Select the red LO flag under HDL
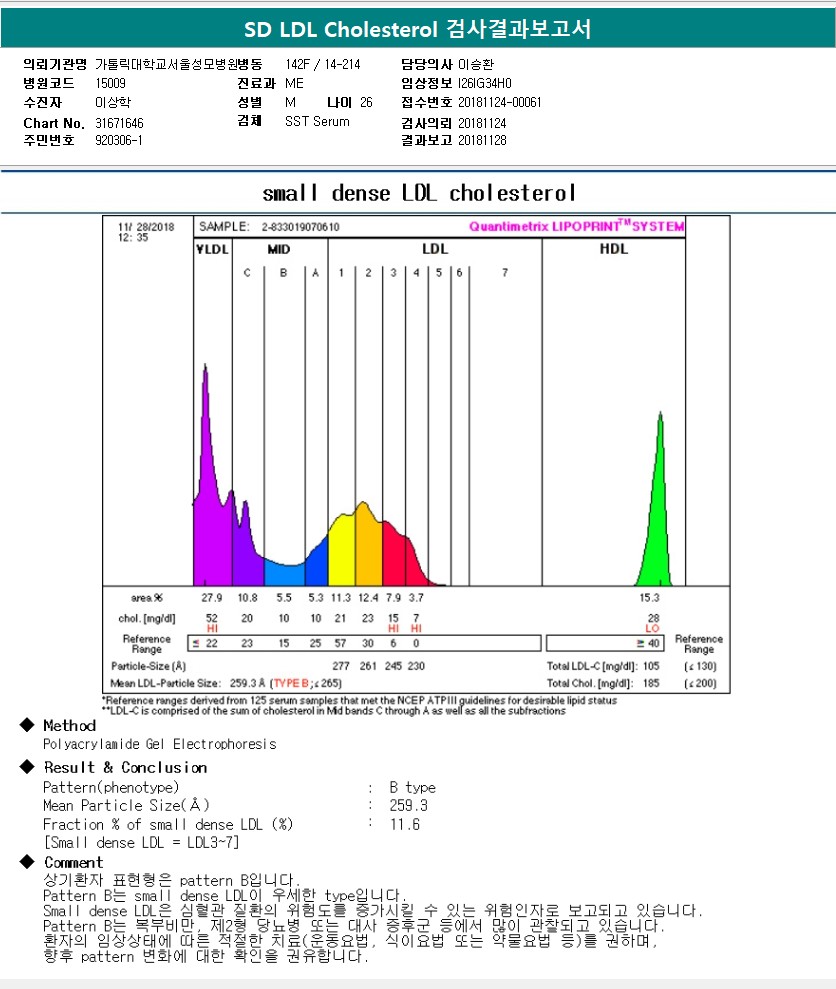This screenshot has width=836, height=989. (x=652, y=628)
